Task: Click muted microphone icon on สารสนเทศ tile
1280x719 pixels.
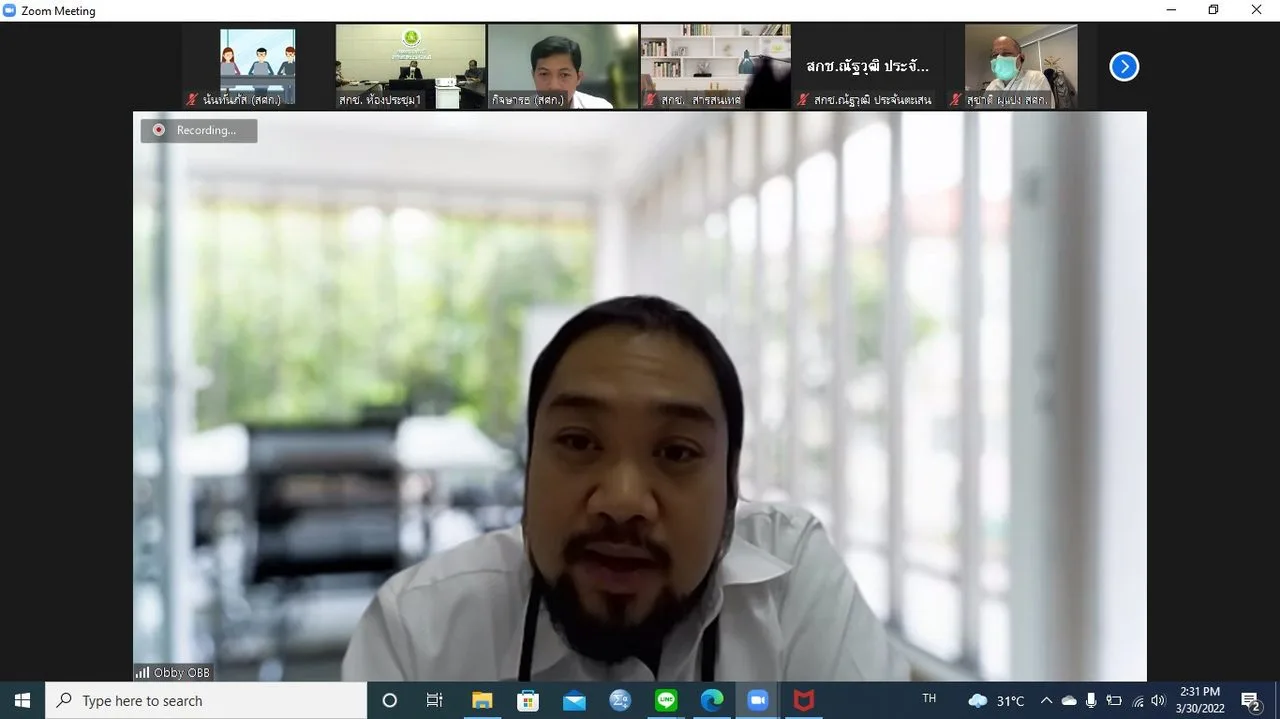Action: pyautogui.click(x=650, y=100)
